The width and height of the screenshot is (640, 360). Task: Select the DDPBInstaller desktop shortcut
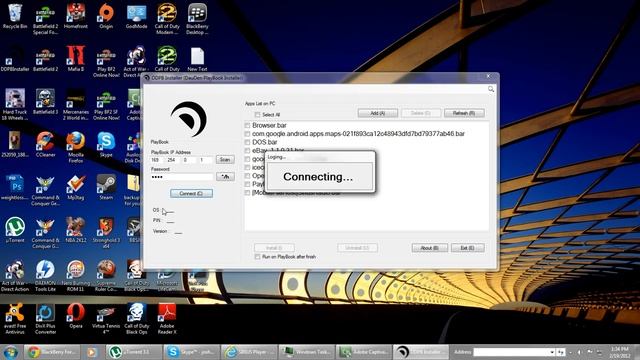pyautogui.click(x=15, y=60)
